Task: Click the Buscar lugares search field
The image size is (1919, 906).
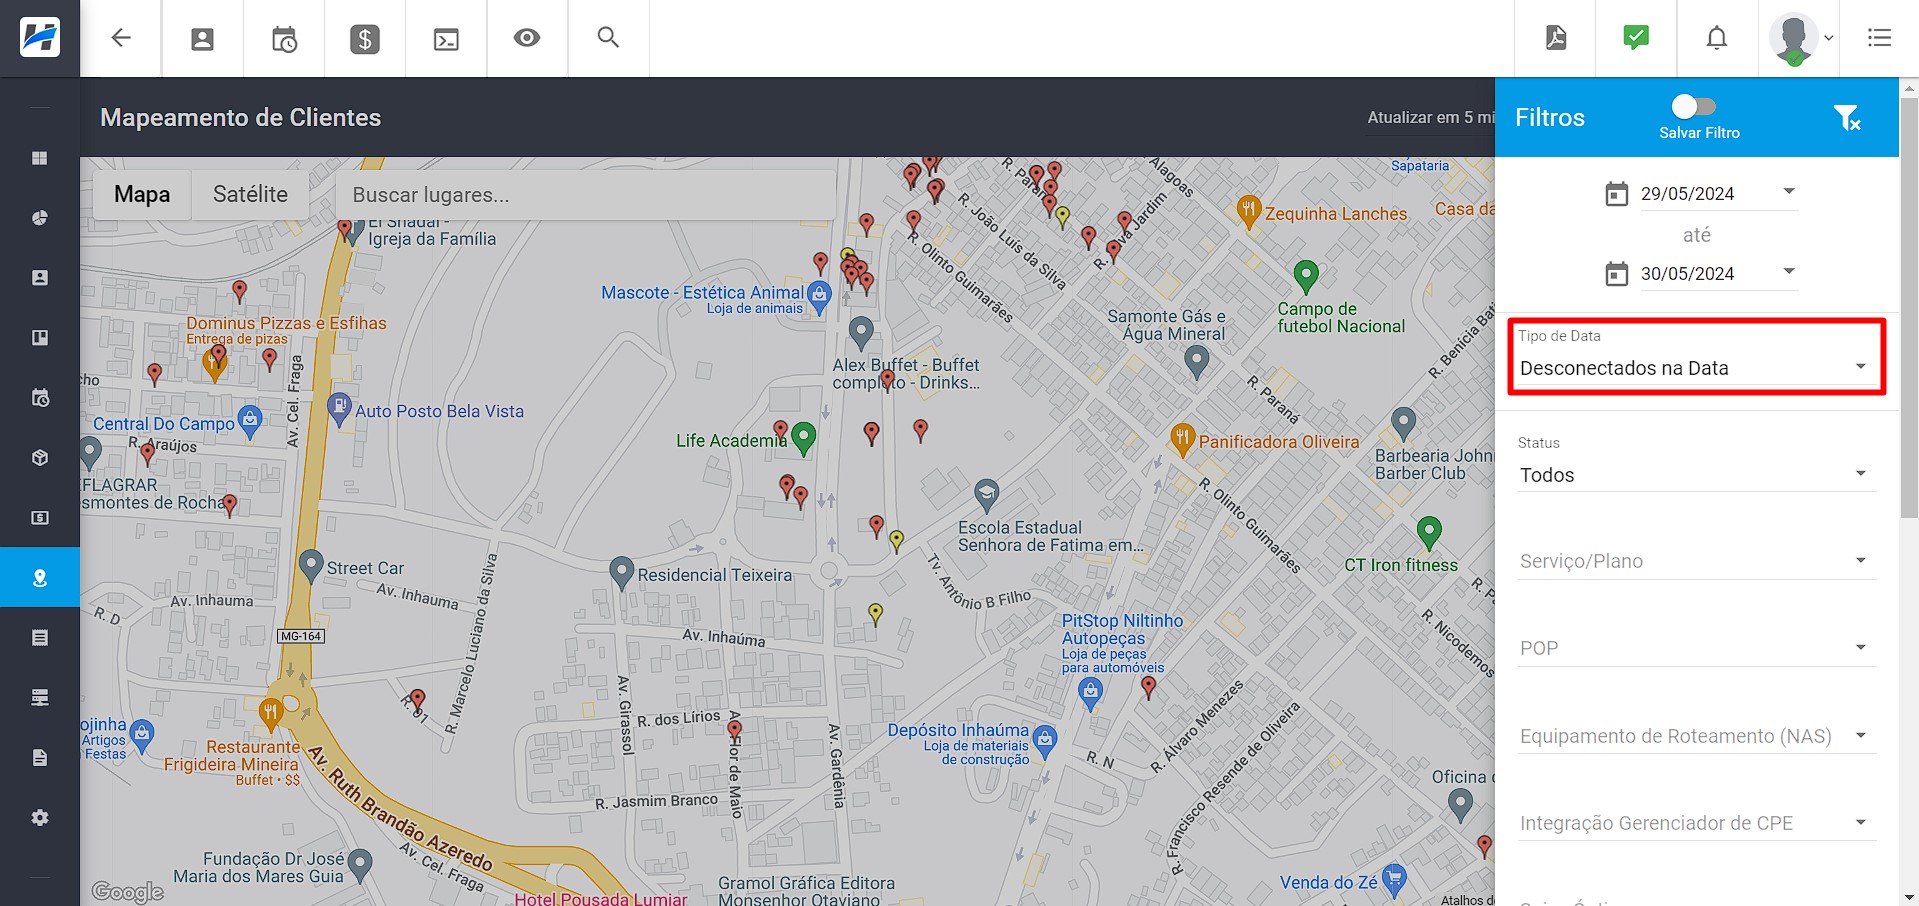Action: tap(586, 194)
